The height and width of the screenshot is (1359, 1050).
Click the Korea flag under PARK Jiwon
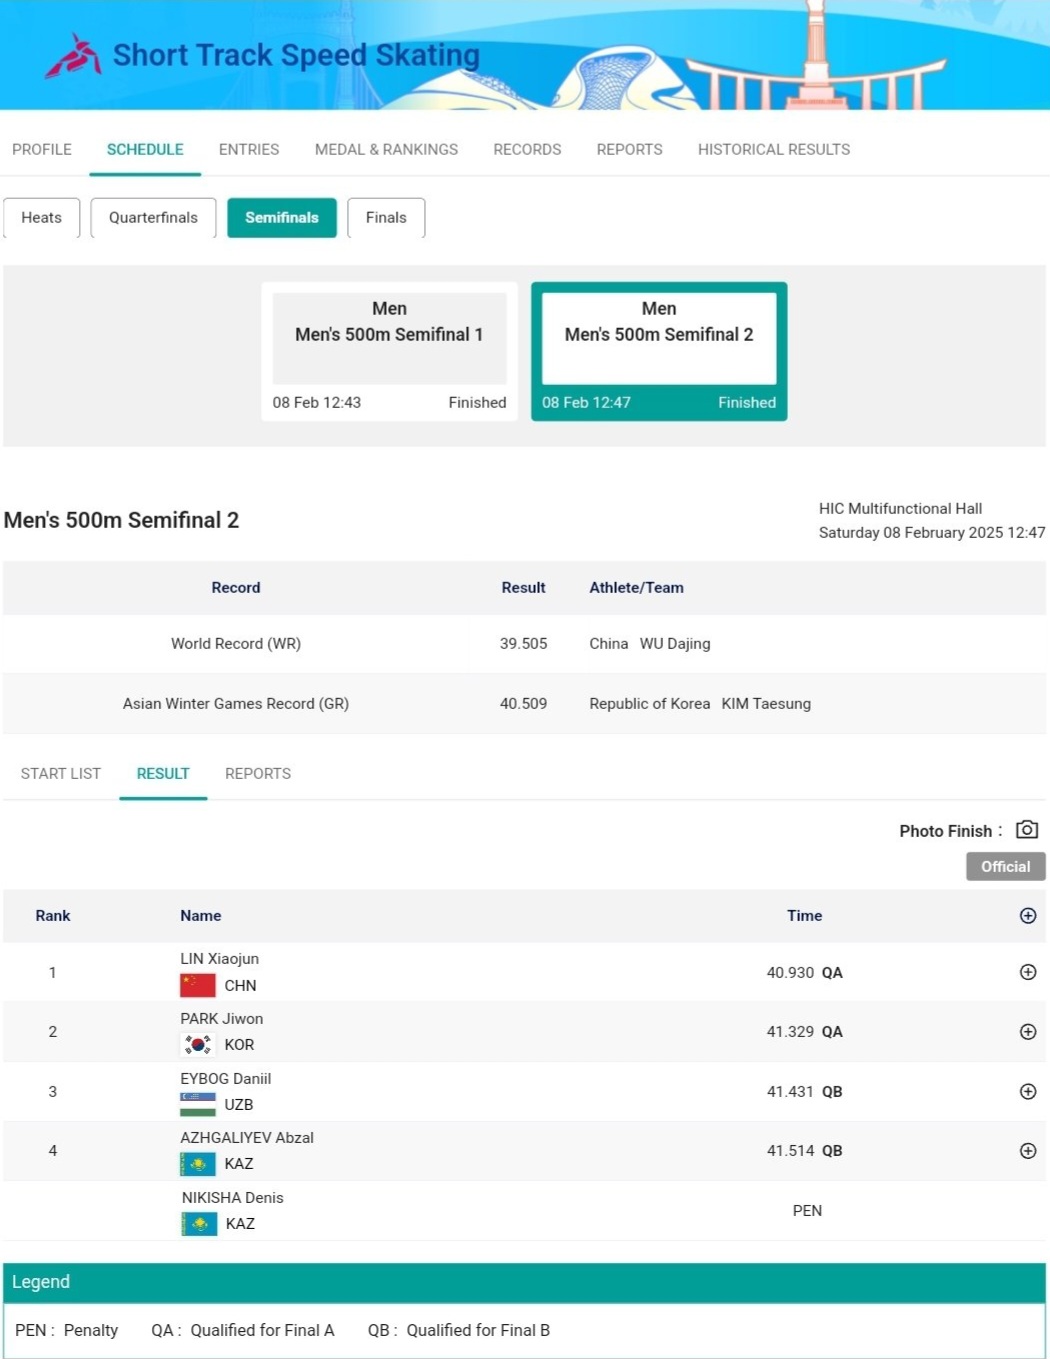[x=198, y=1044]
